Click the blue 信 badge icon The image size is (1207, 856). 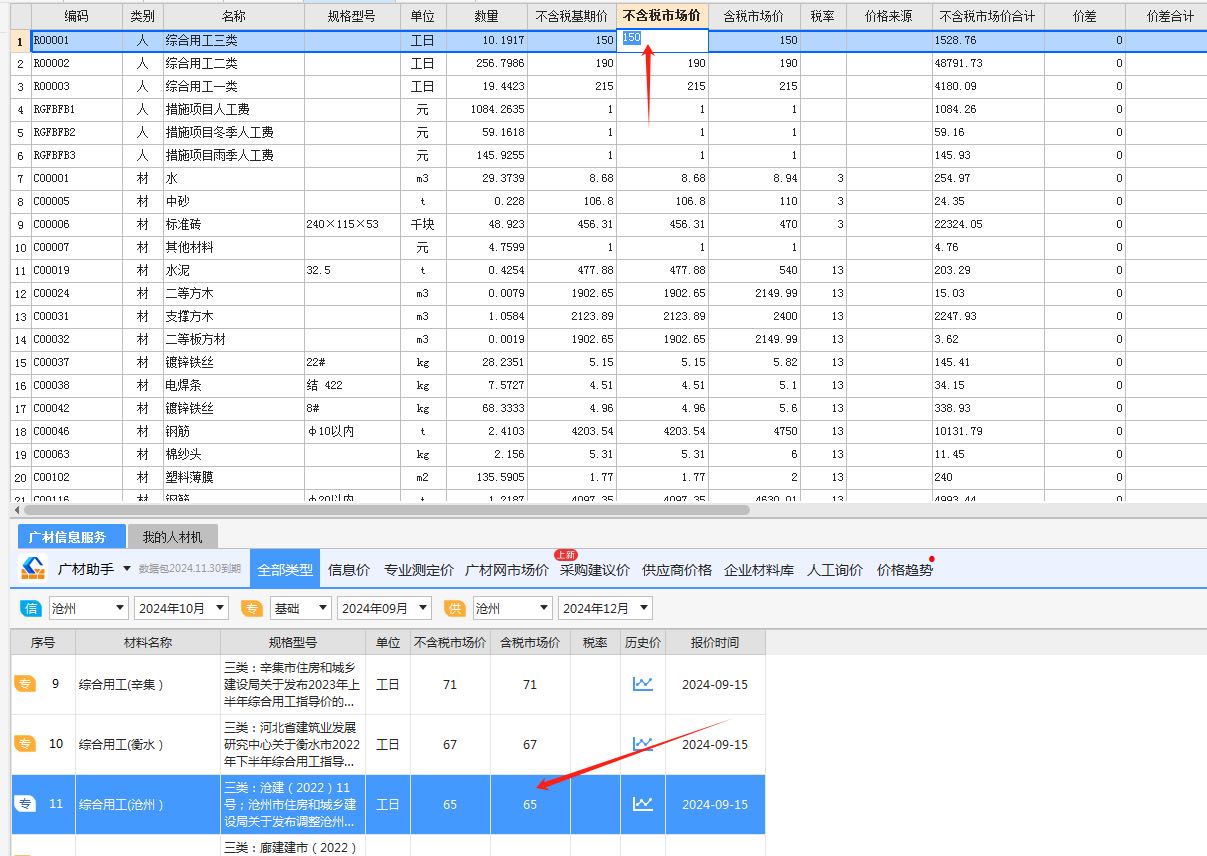click(x=32, y=608)
